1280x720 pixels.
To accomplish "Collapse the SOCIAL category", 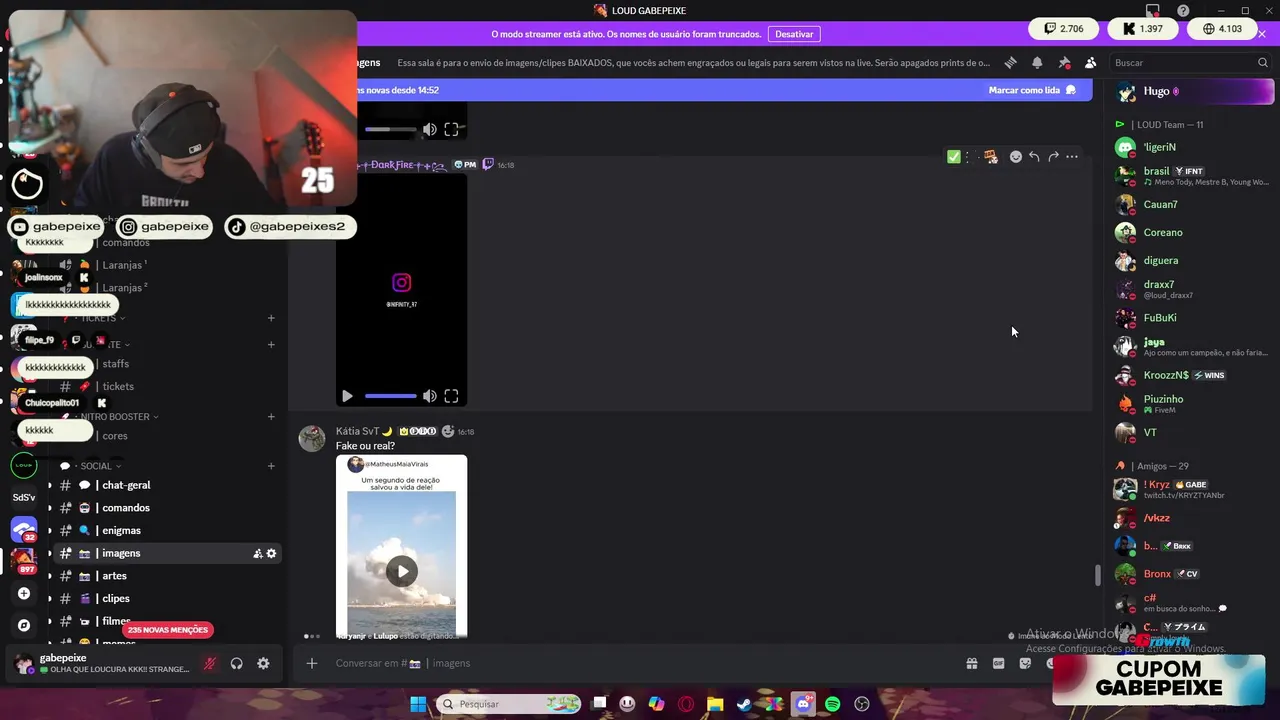I will (x=97, y=466).
